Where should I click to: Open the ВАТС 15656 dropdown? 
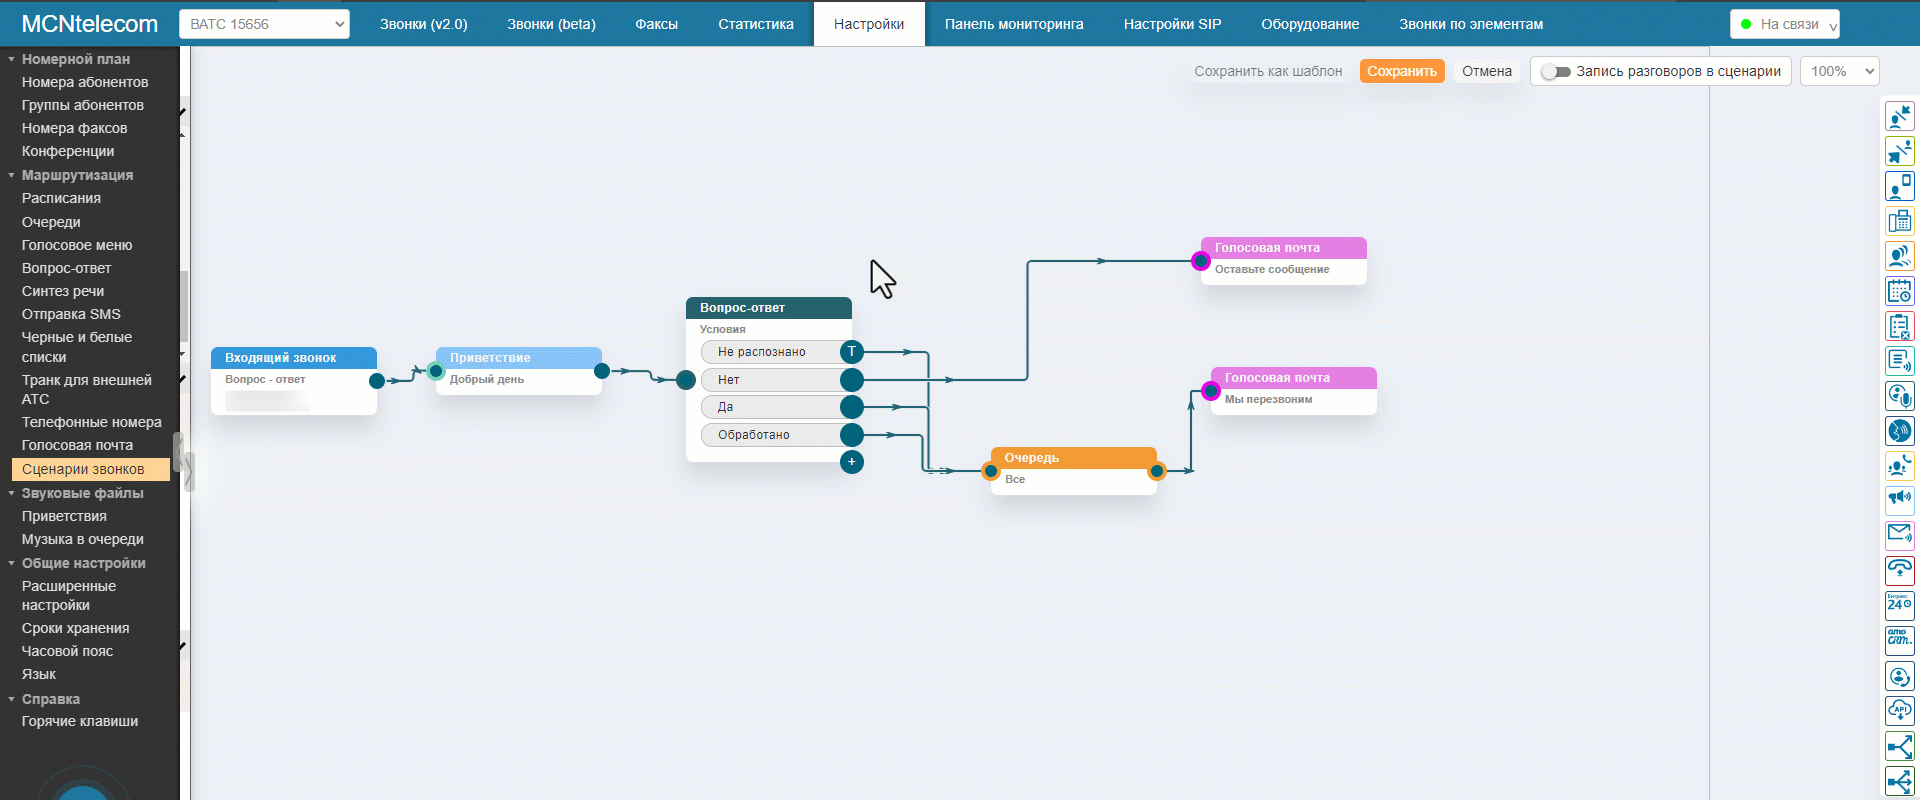click(x=264, y=24)
